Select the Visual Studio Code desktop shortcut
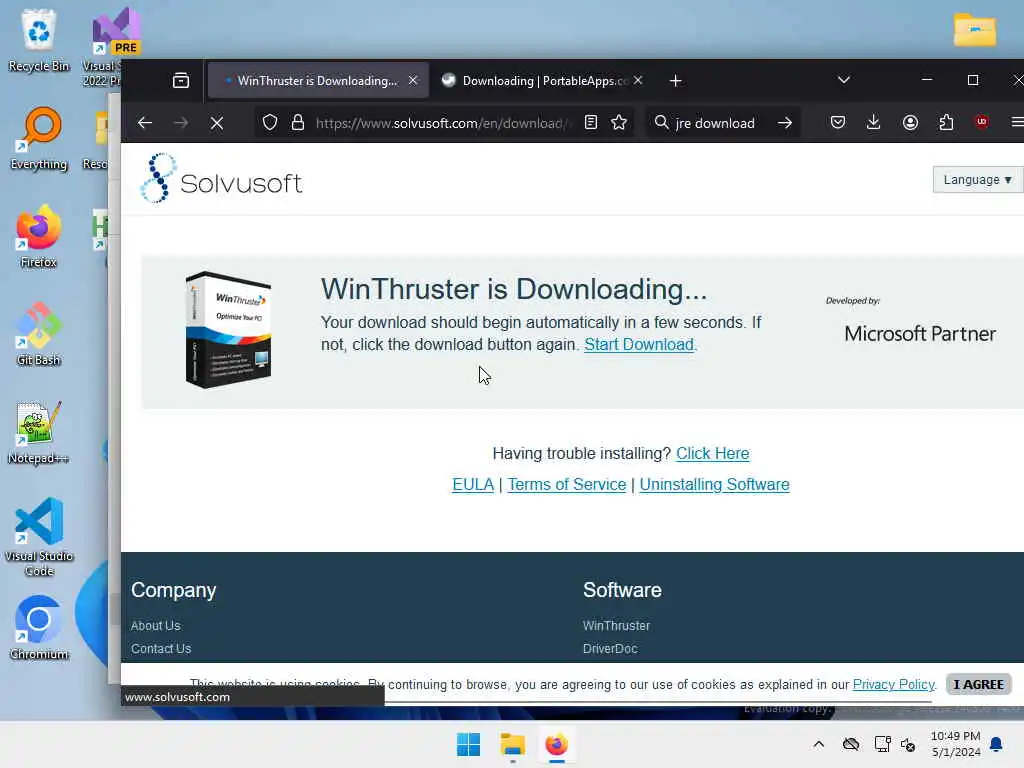 tap(39, 537)
